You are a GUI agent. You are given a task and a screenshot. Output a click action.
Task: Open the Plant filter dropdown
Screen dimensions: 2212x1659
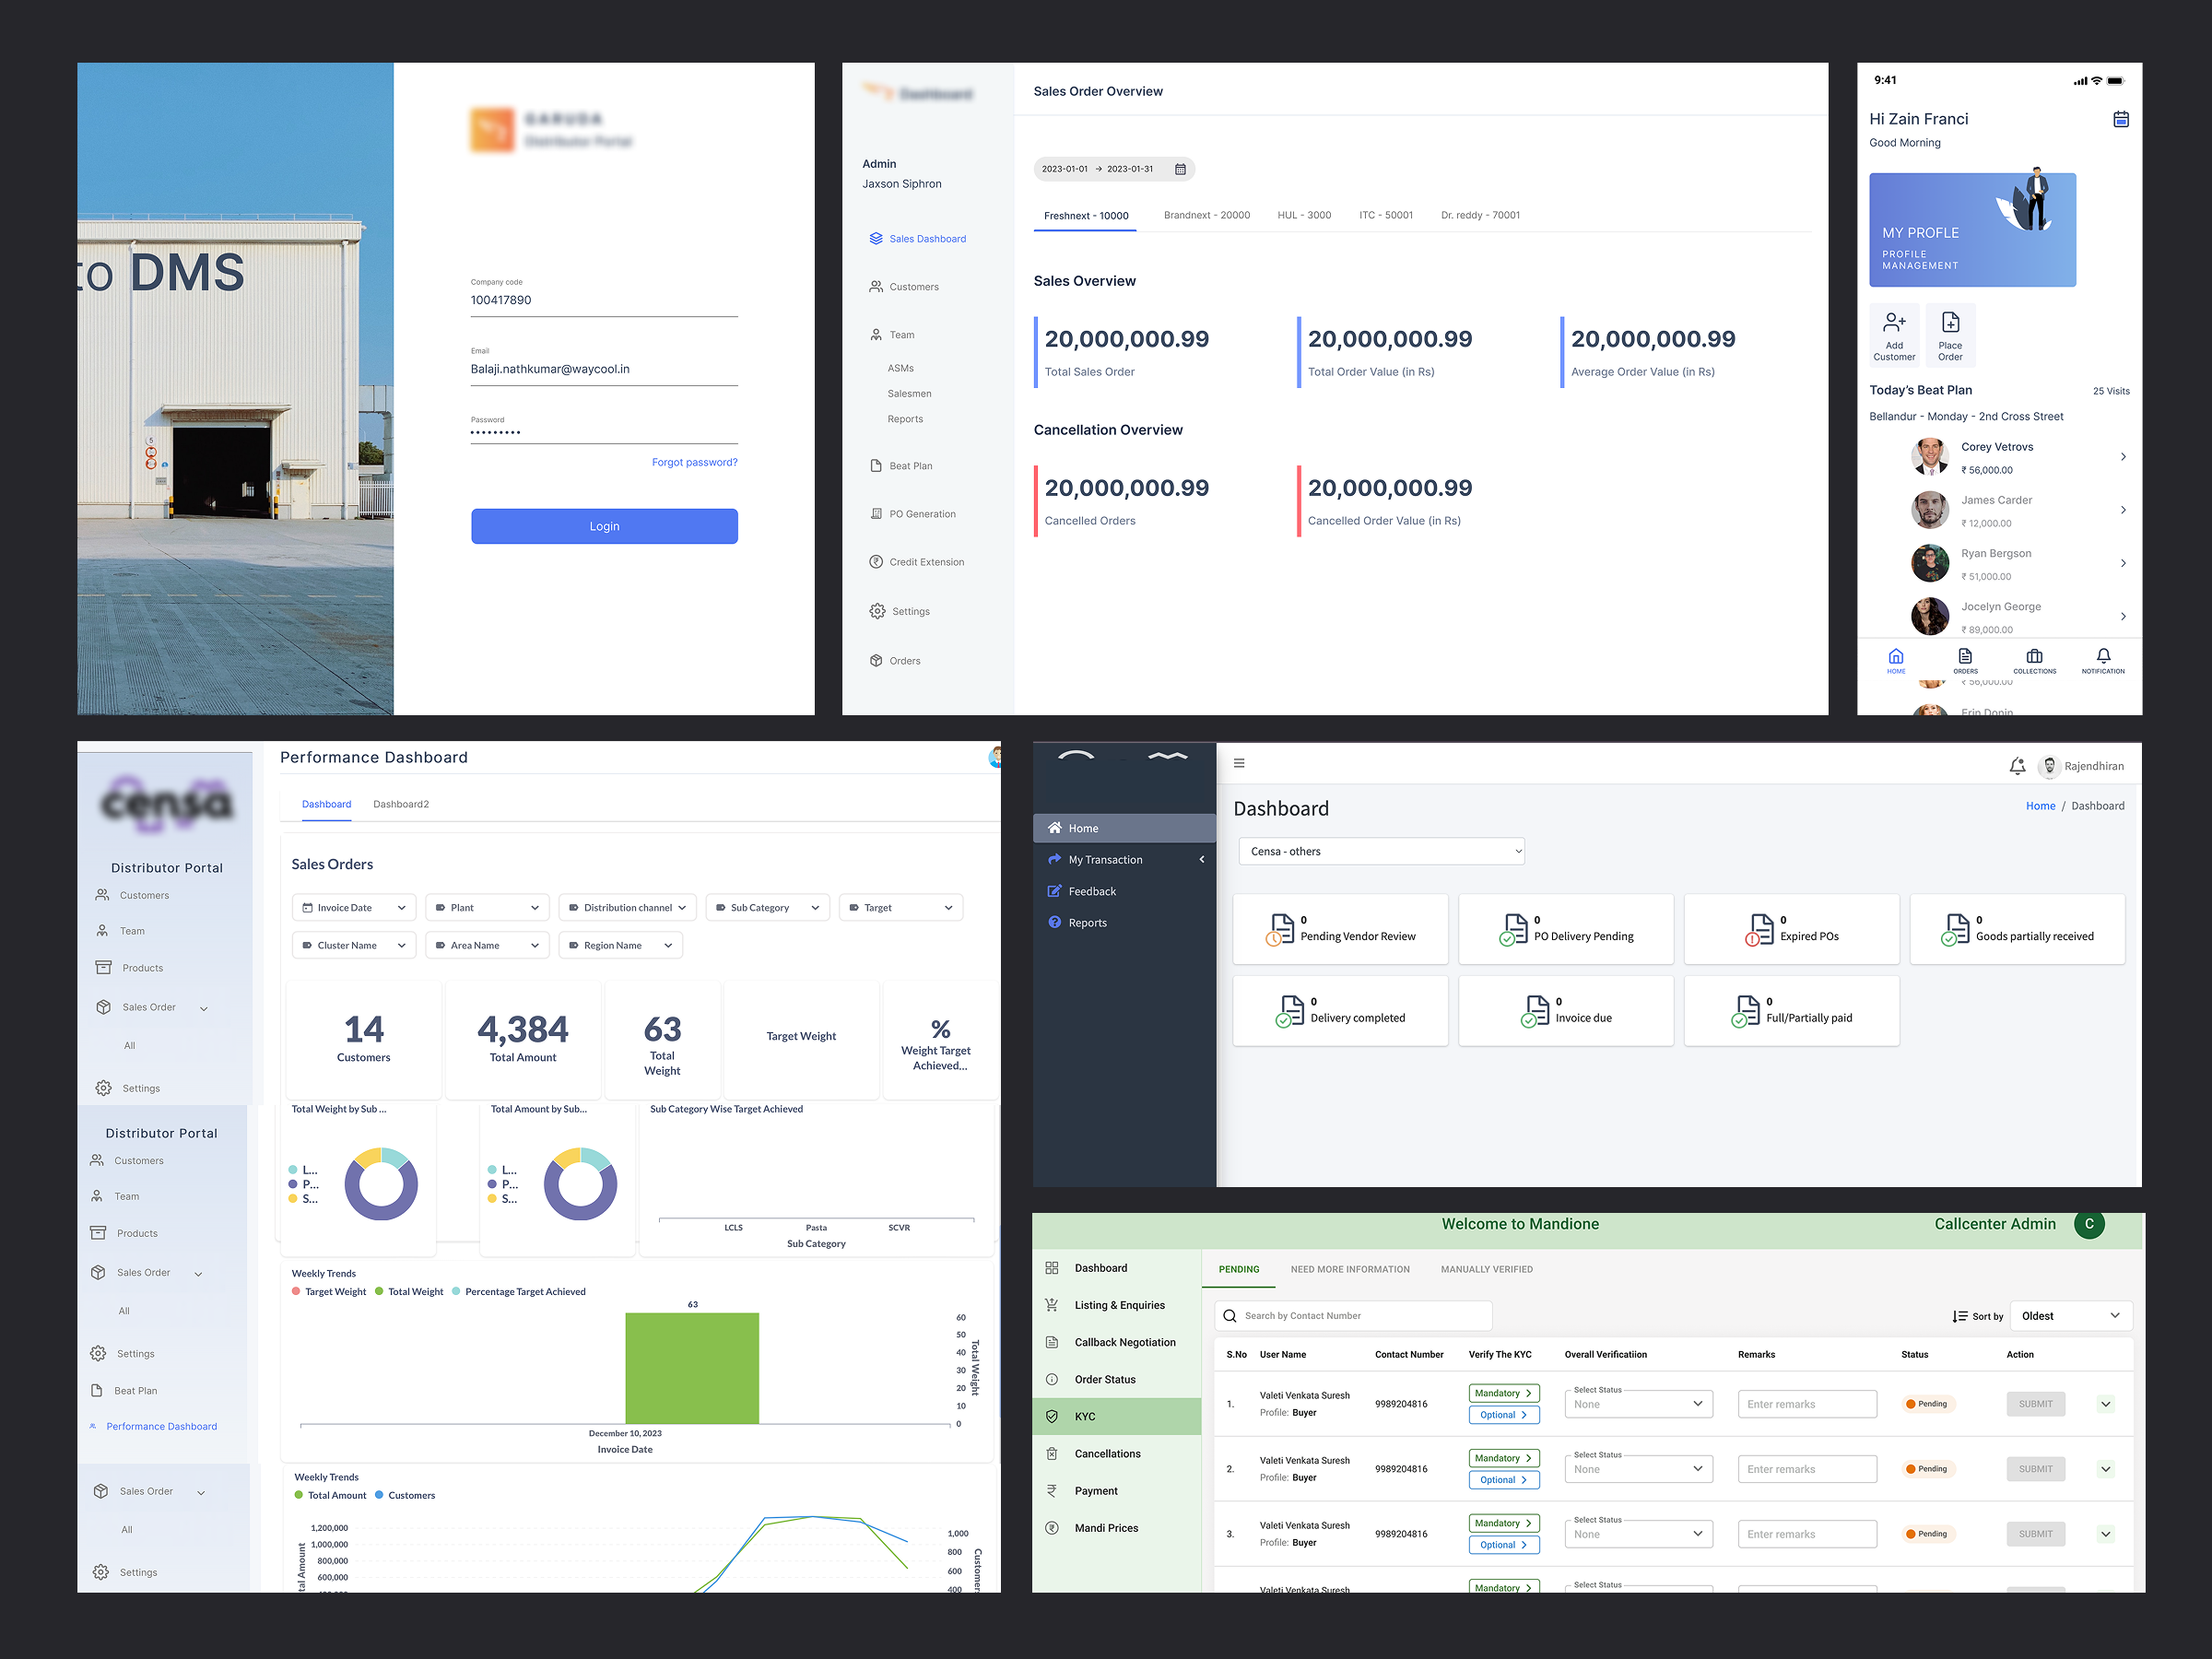coord(487,908)
